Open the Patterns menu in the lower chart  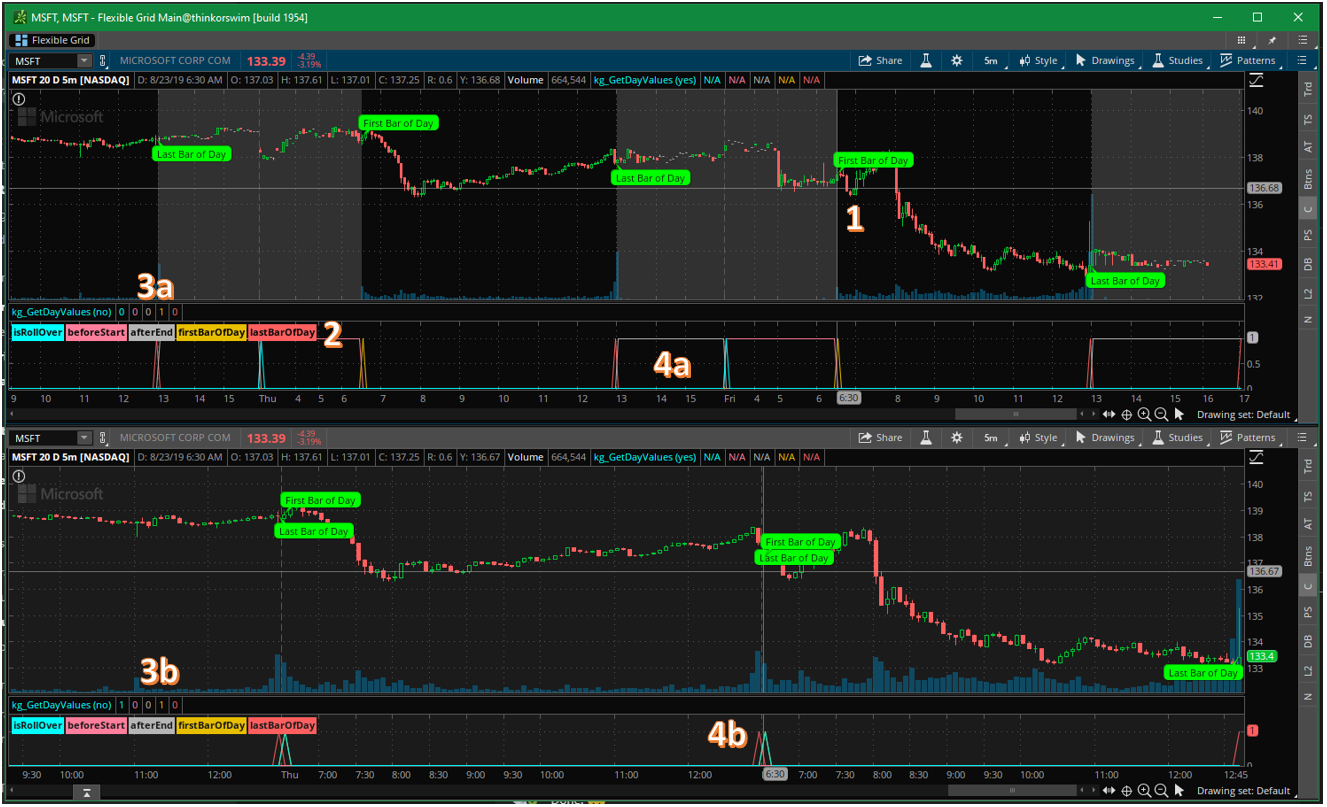pyautogui.click(x=1248, y=438)
